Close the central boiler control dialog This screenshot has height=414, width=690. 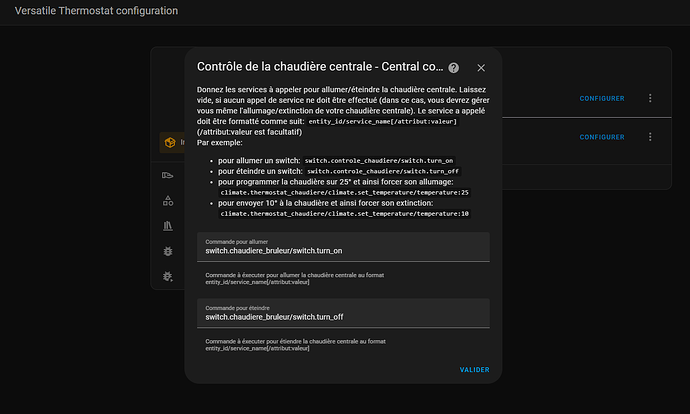coord(481,68)
